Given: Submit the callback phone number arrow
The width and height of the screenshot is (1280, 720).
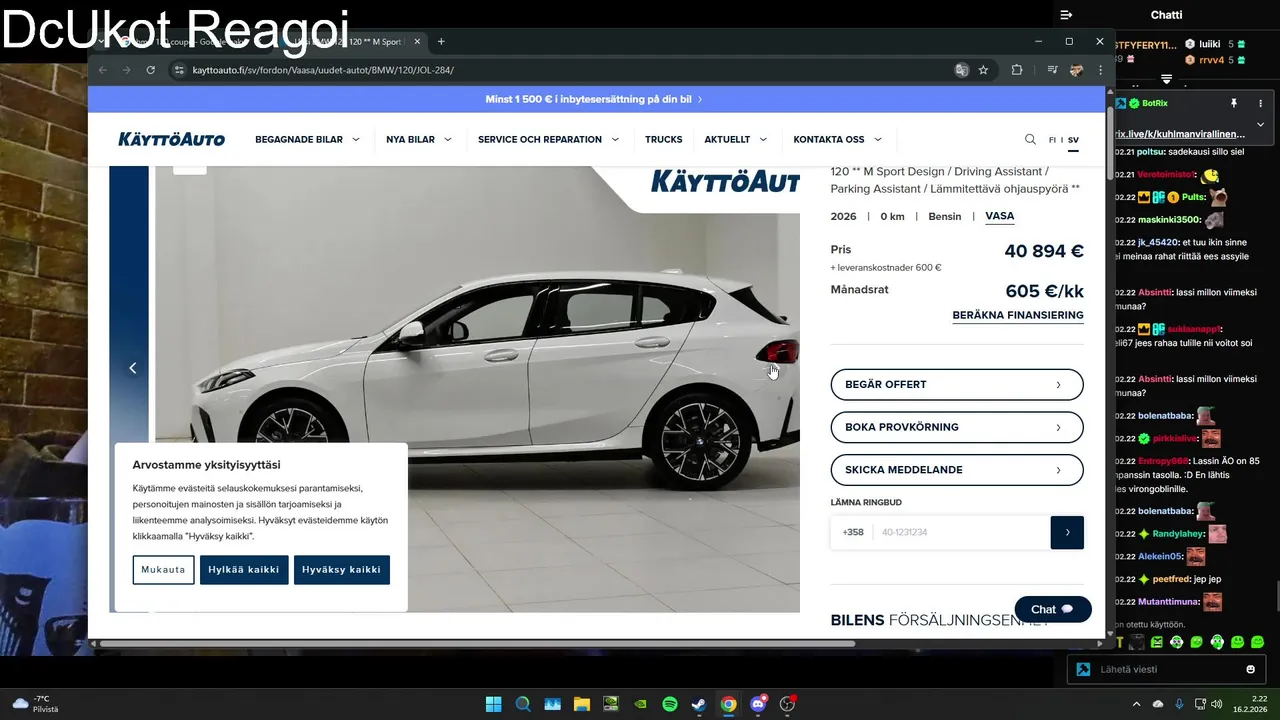Looking at the screenshot, I should [x=1067, y=532].
